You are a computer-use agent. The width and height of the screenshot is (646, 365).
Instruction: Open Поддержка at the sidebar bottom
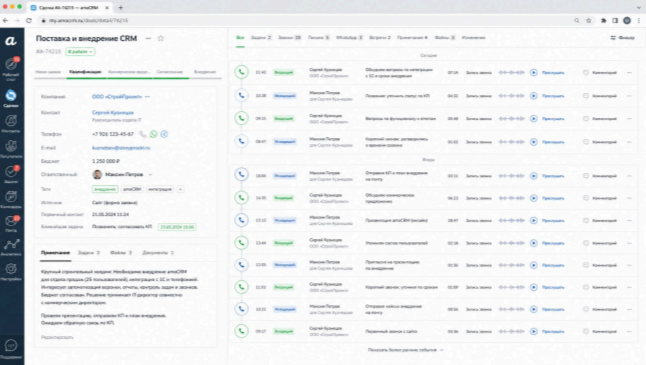(11, 349)
